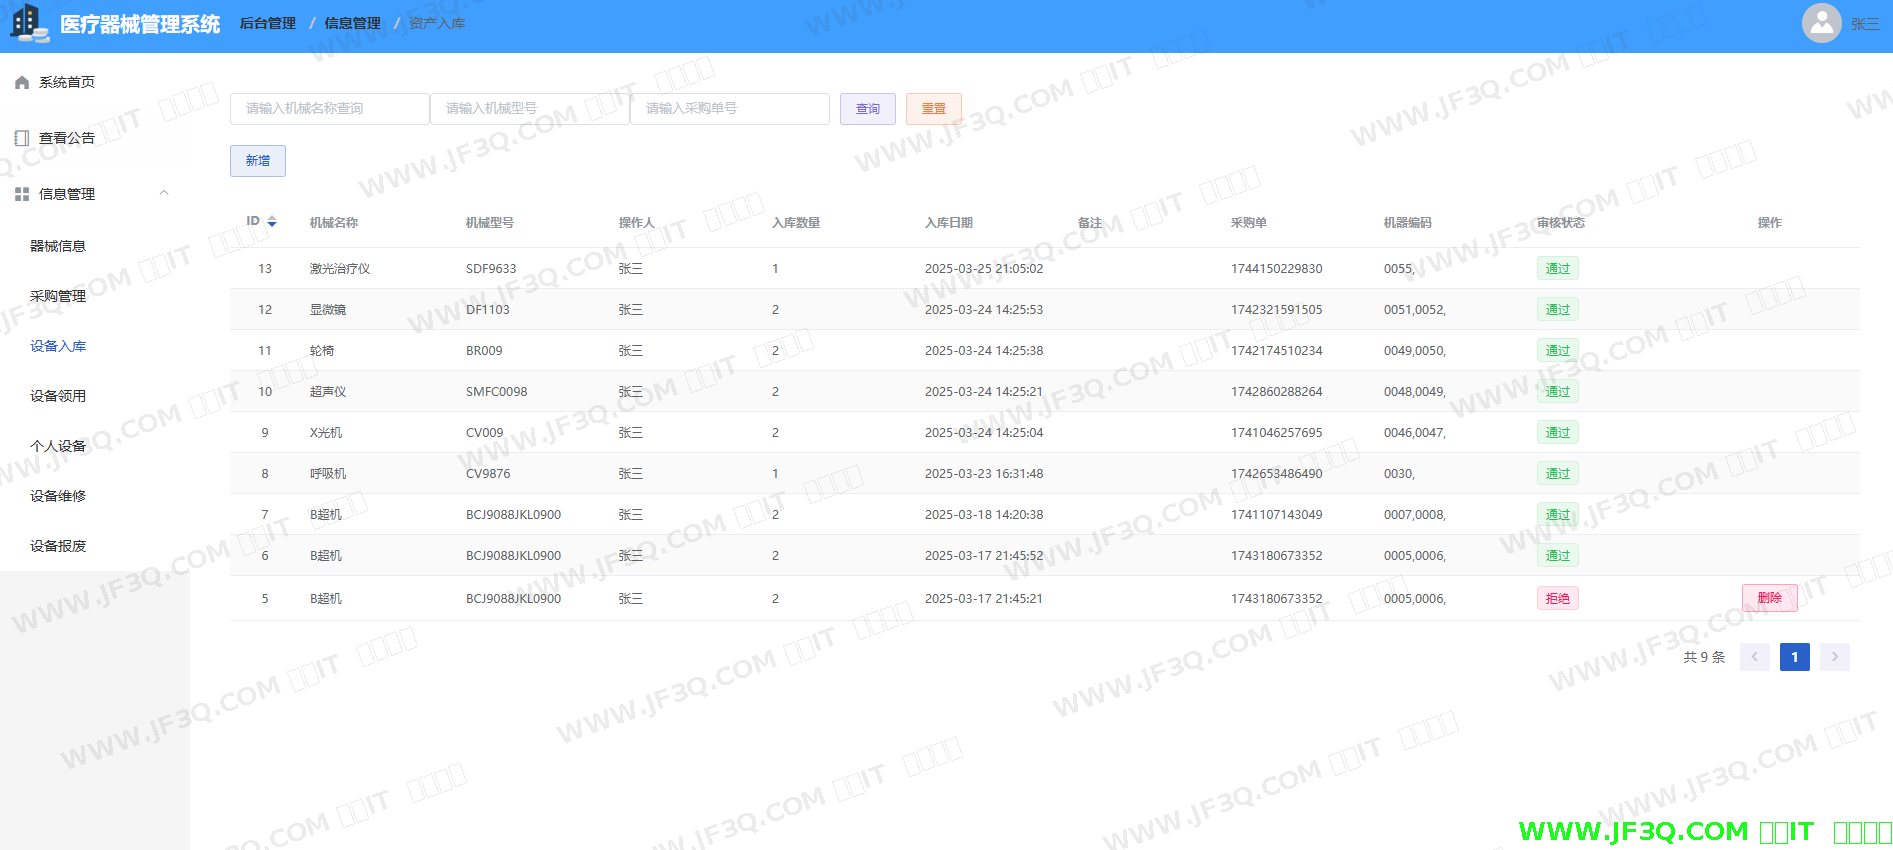Select 设备报废 menu item

[58, 546]
